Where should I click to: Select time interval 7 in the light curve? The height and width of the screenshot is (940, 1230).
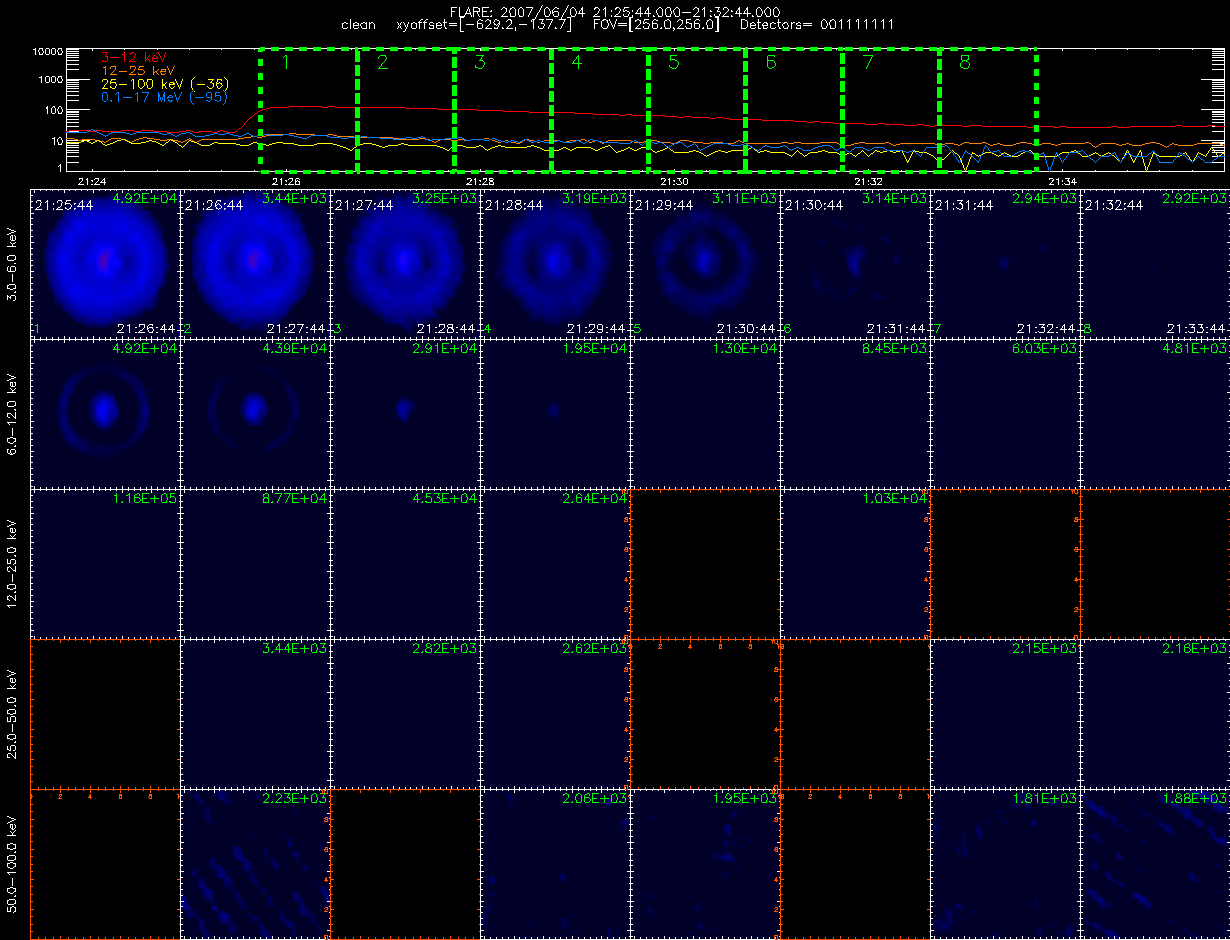pyautogui.click(x=891, y=109)
